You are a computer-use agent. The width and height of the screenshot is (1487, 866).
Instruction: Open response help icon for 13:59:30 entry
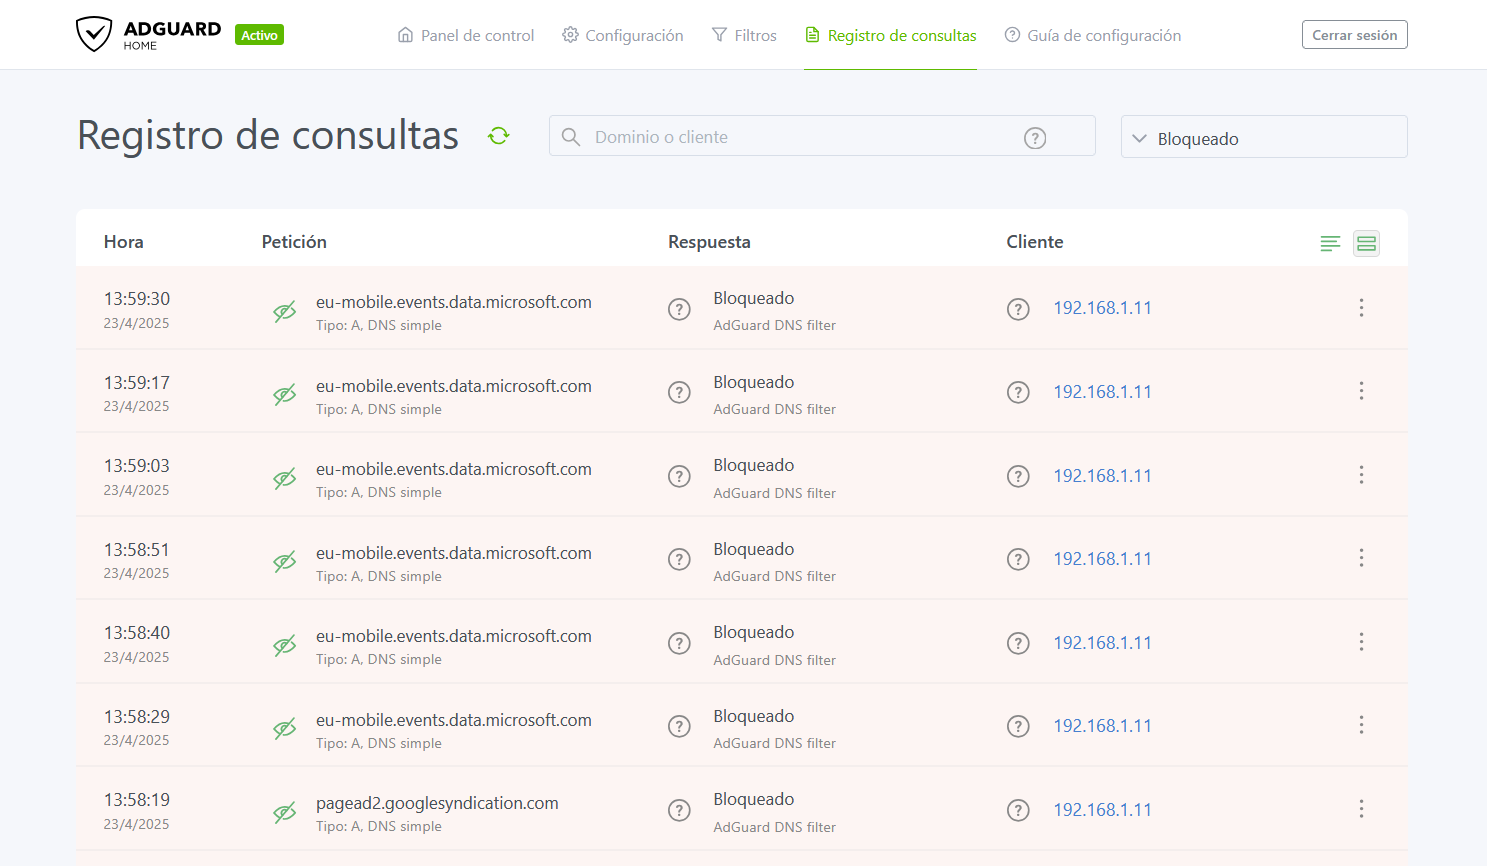point(679,309)
